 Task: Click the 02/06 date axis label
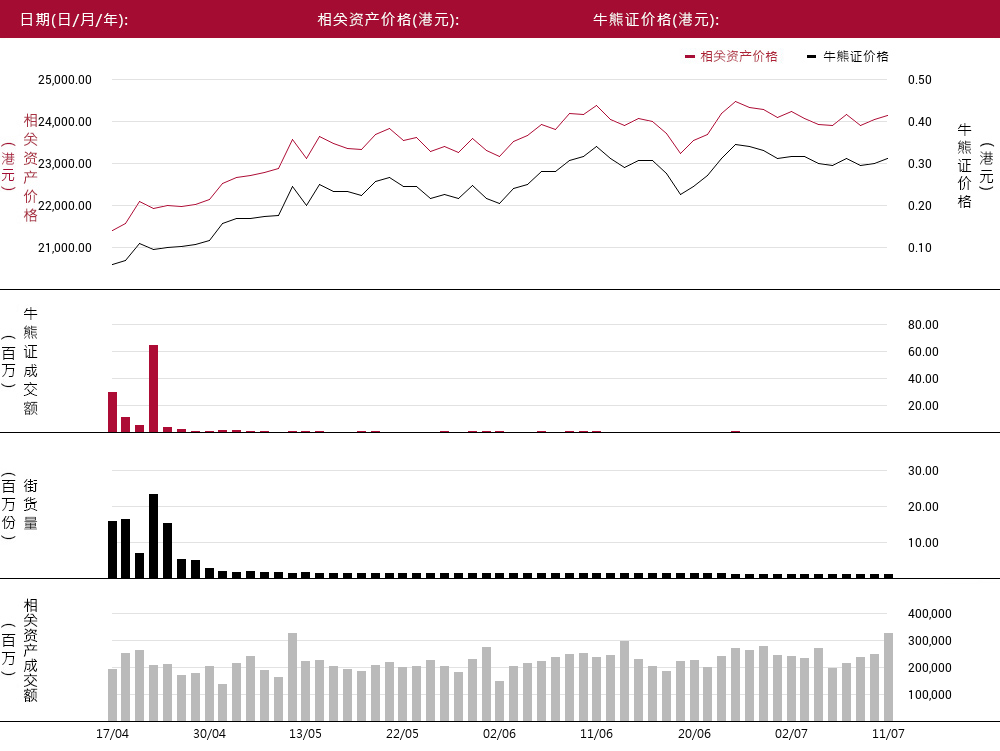(x=499, y=734)
